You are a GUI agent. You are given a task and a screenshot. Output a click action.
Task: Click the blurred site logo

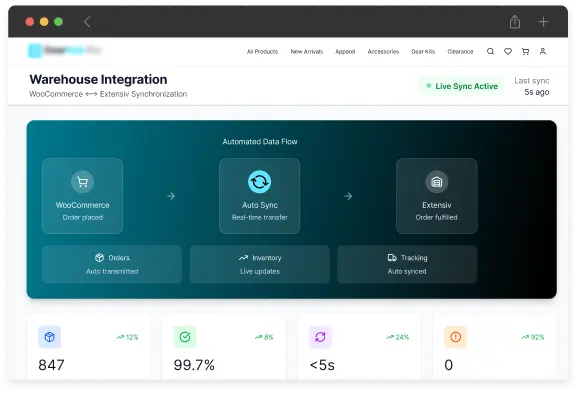65,51
